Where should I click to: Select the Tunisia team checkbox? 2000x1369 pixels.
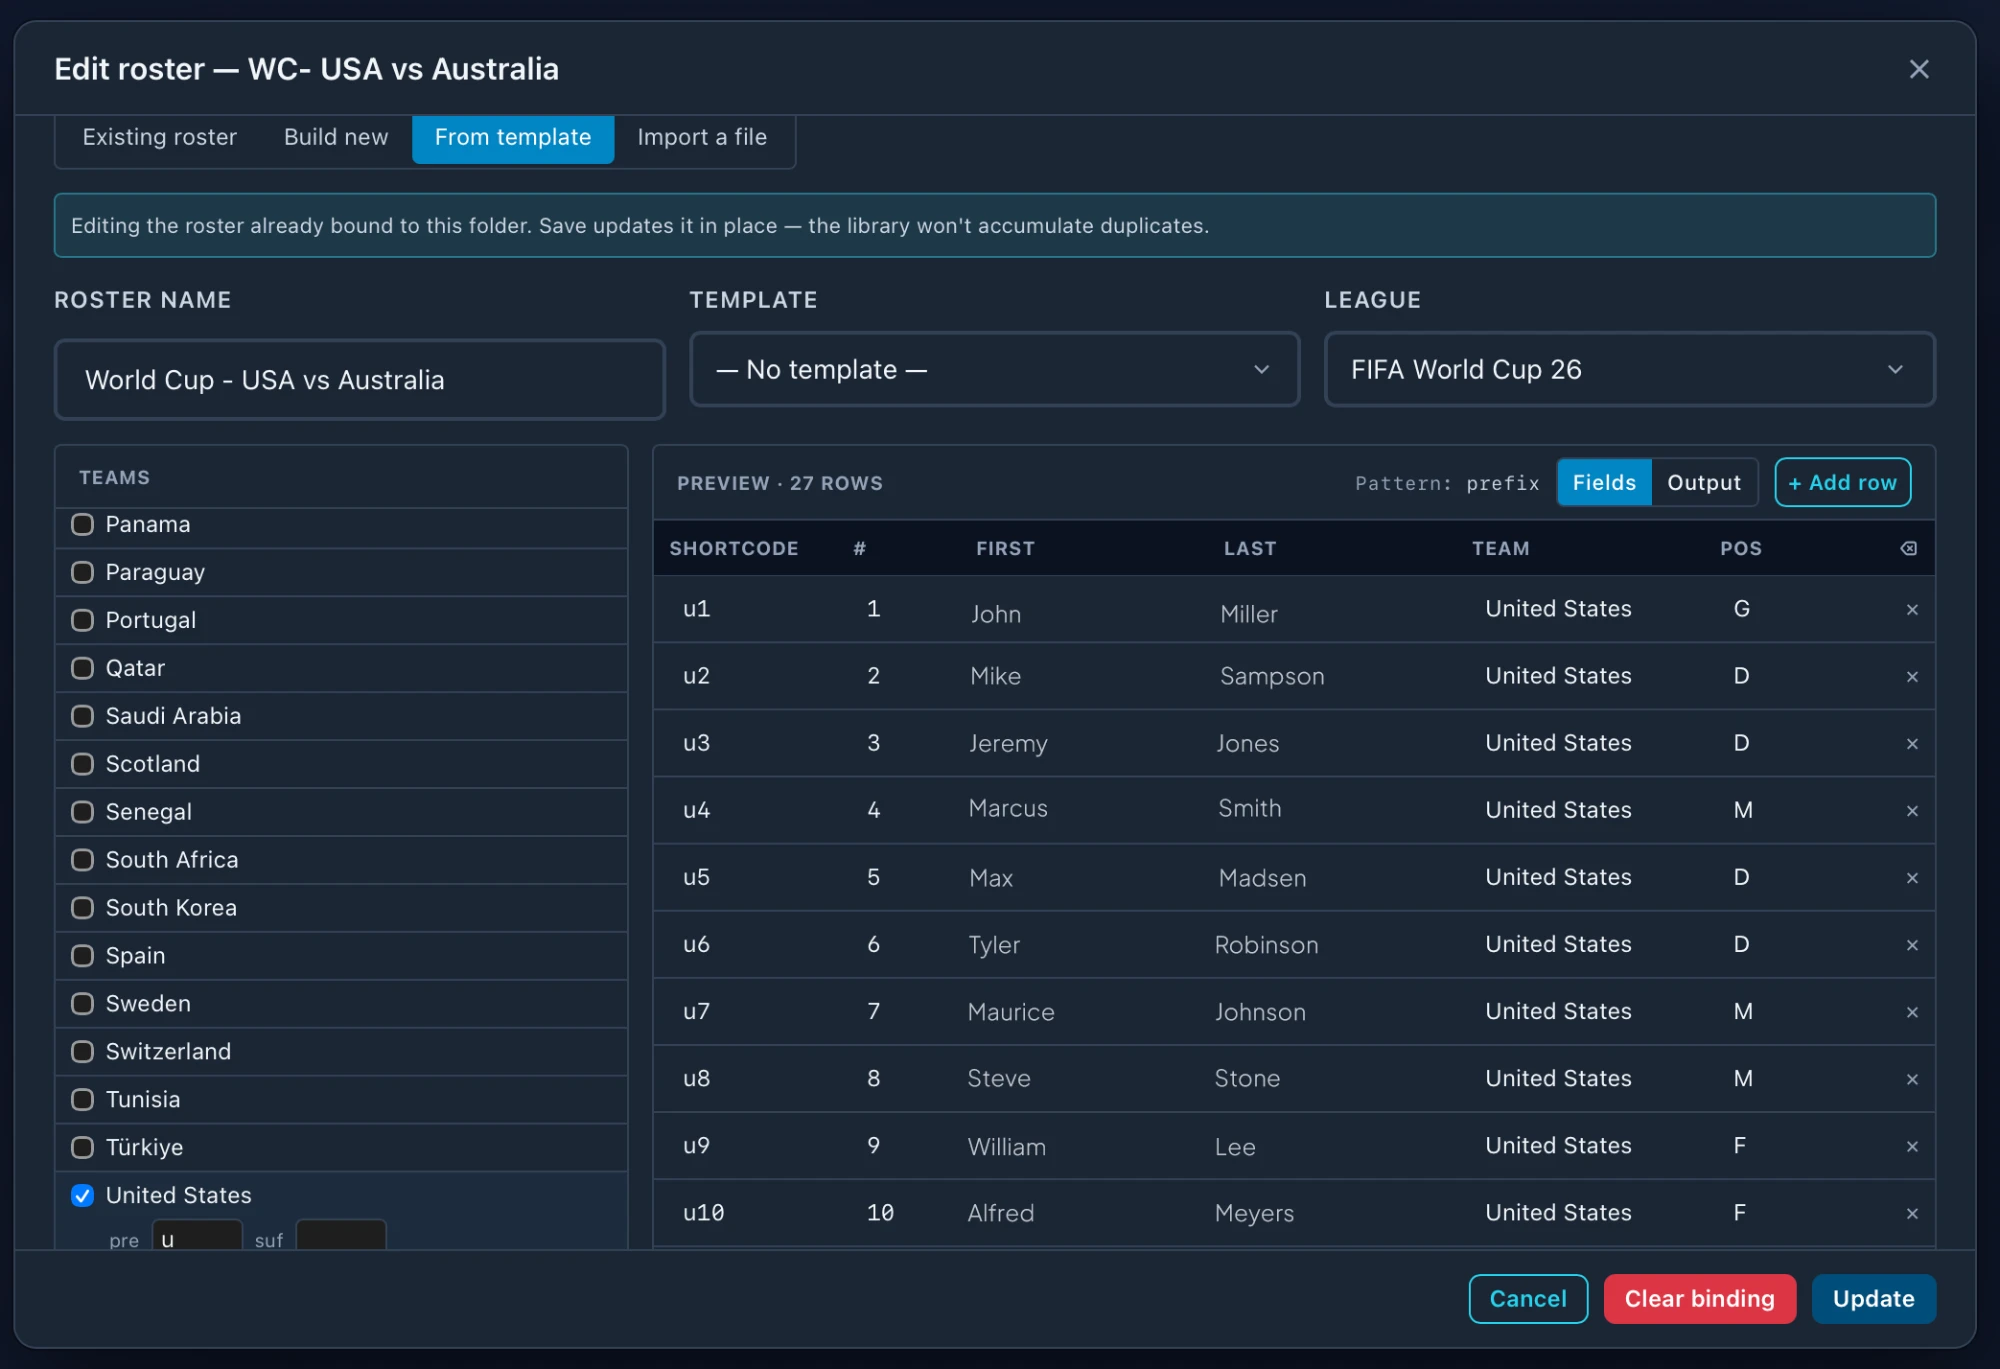(x=82, y=1100)
